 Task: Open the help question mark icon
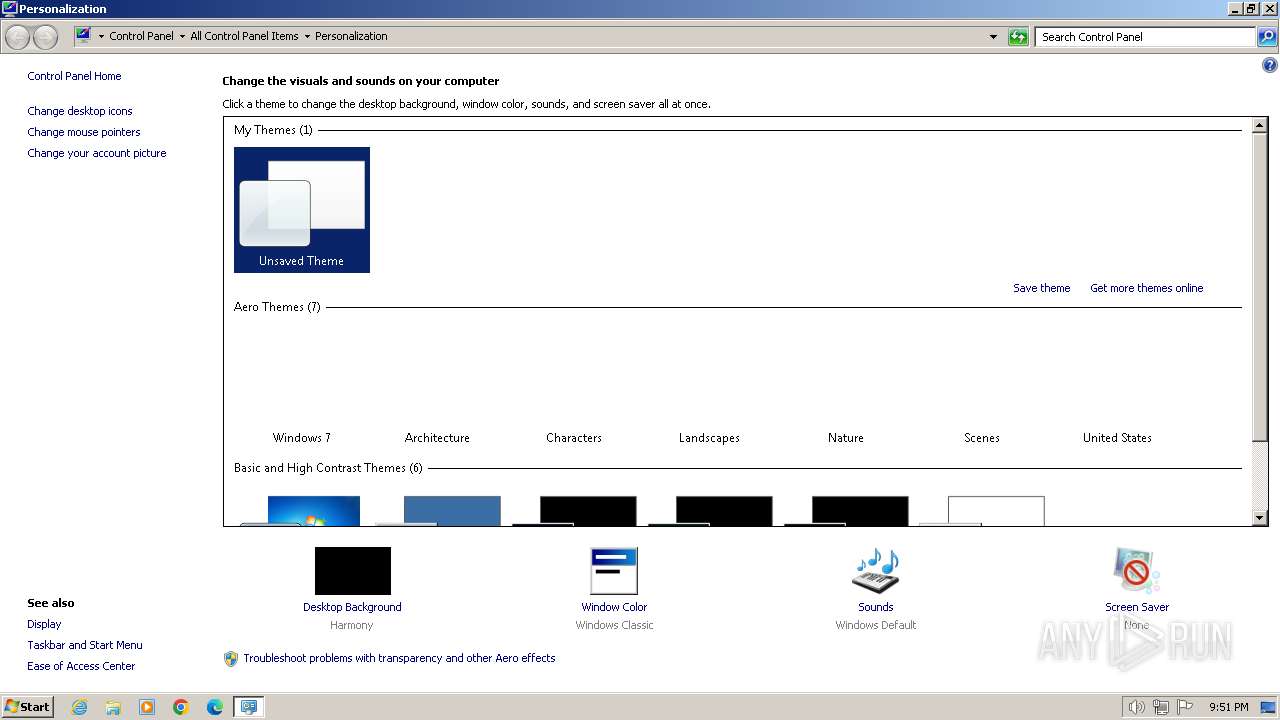point(1270,66)
